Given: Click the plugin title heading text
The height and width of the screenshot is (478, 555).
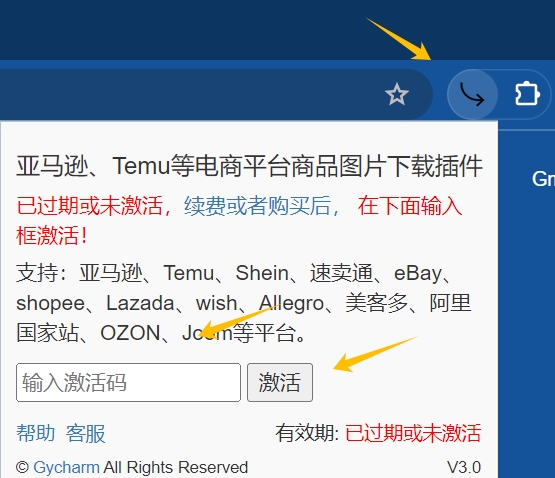Looking at the screenshot, I should pos(250,166).
